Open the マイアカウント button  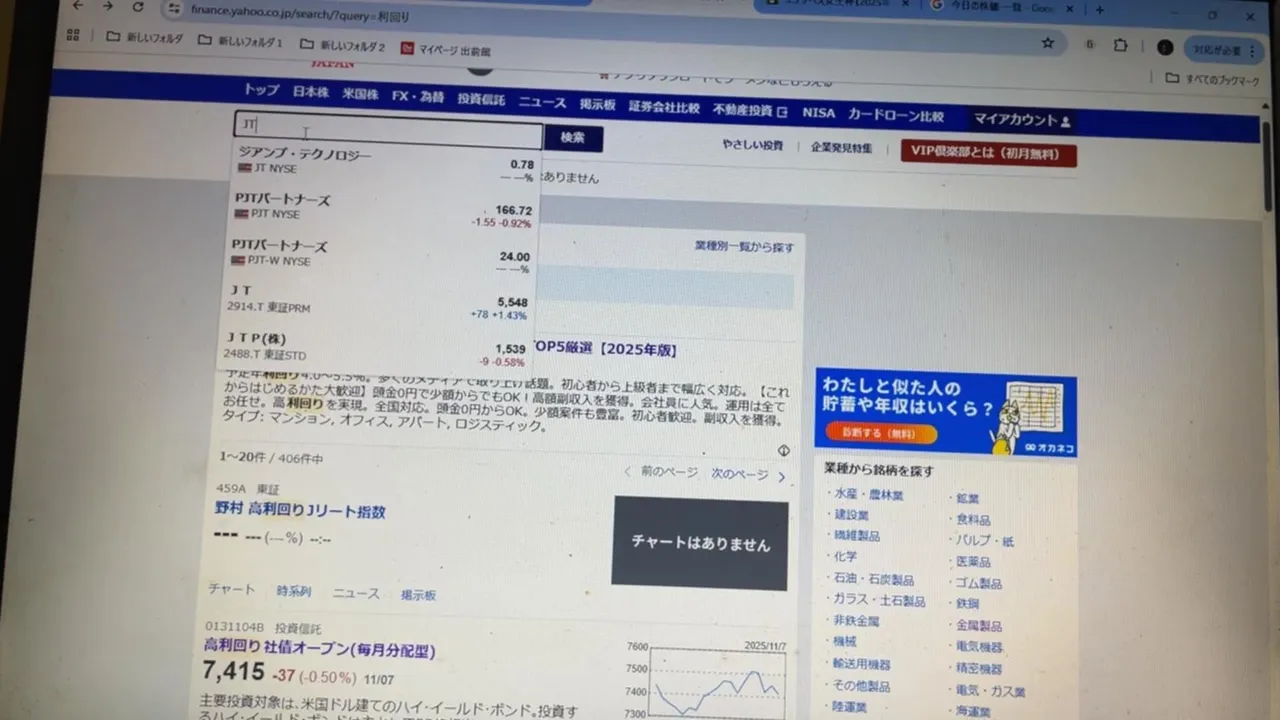[1022, 120]
